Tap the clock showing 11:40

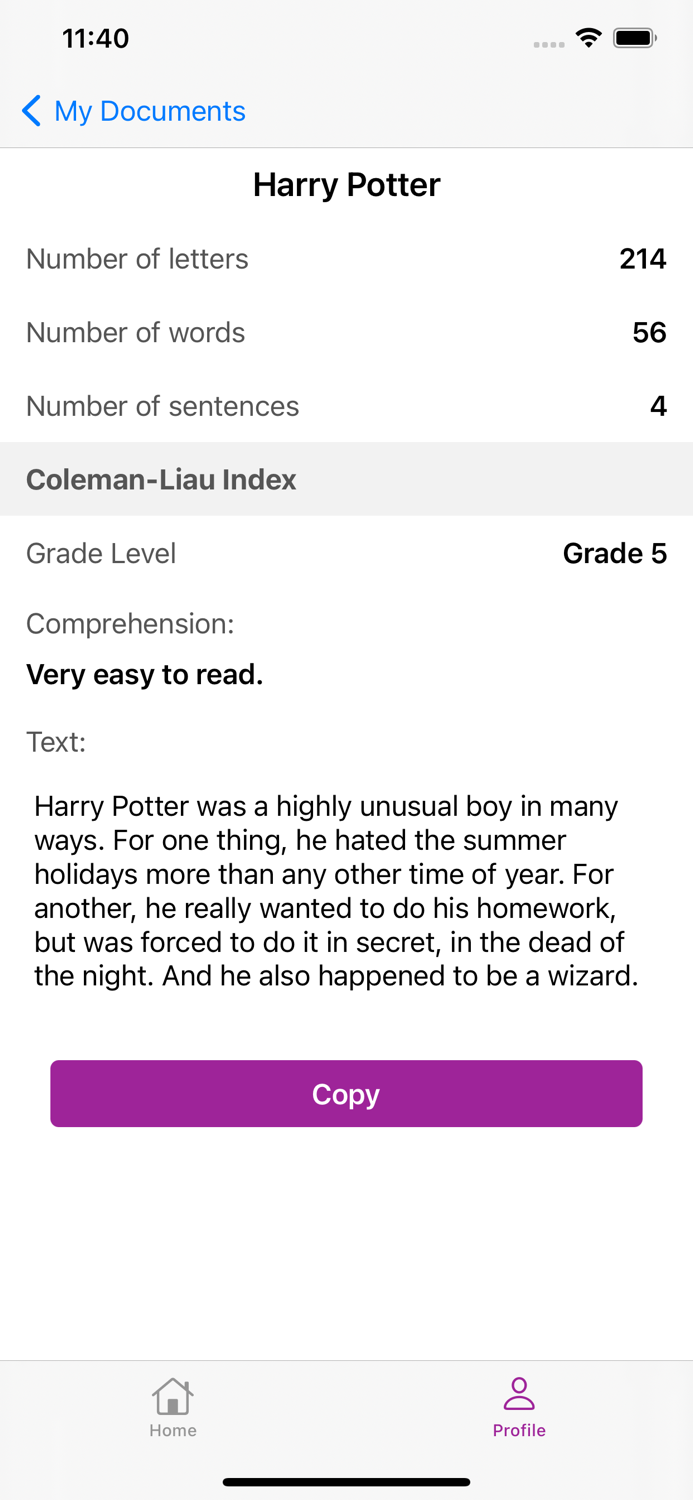[x=95, y=38]
